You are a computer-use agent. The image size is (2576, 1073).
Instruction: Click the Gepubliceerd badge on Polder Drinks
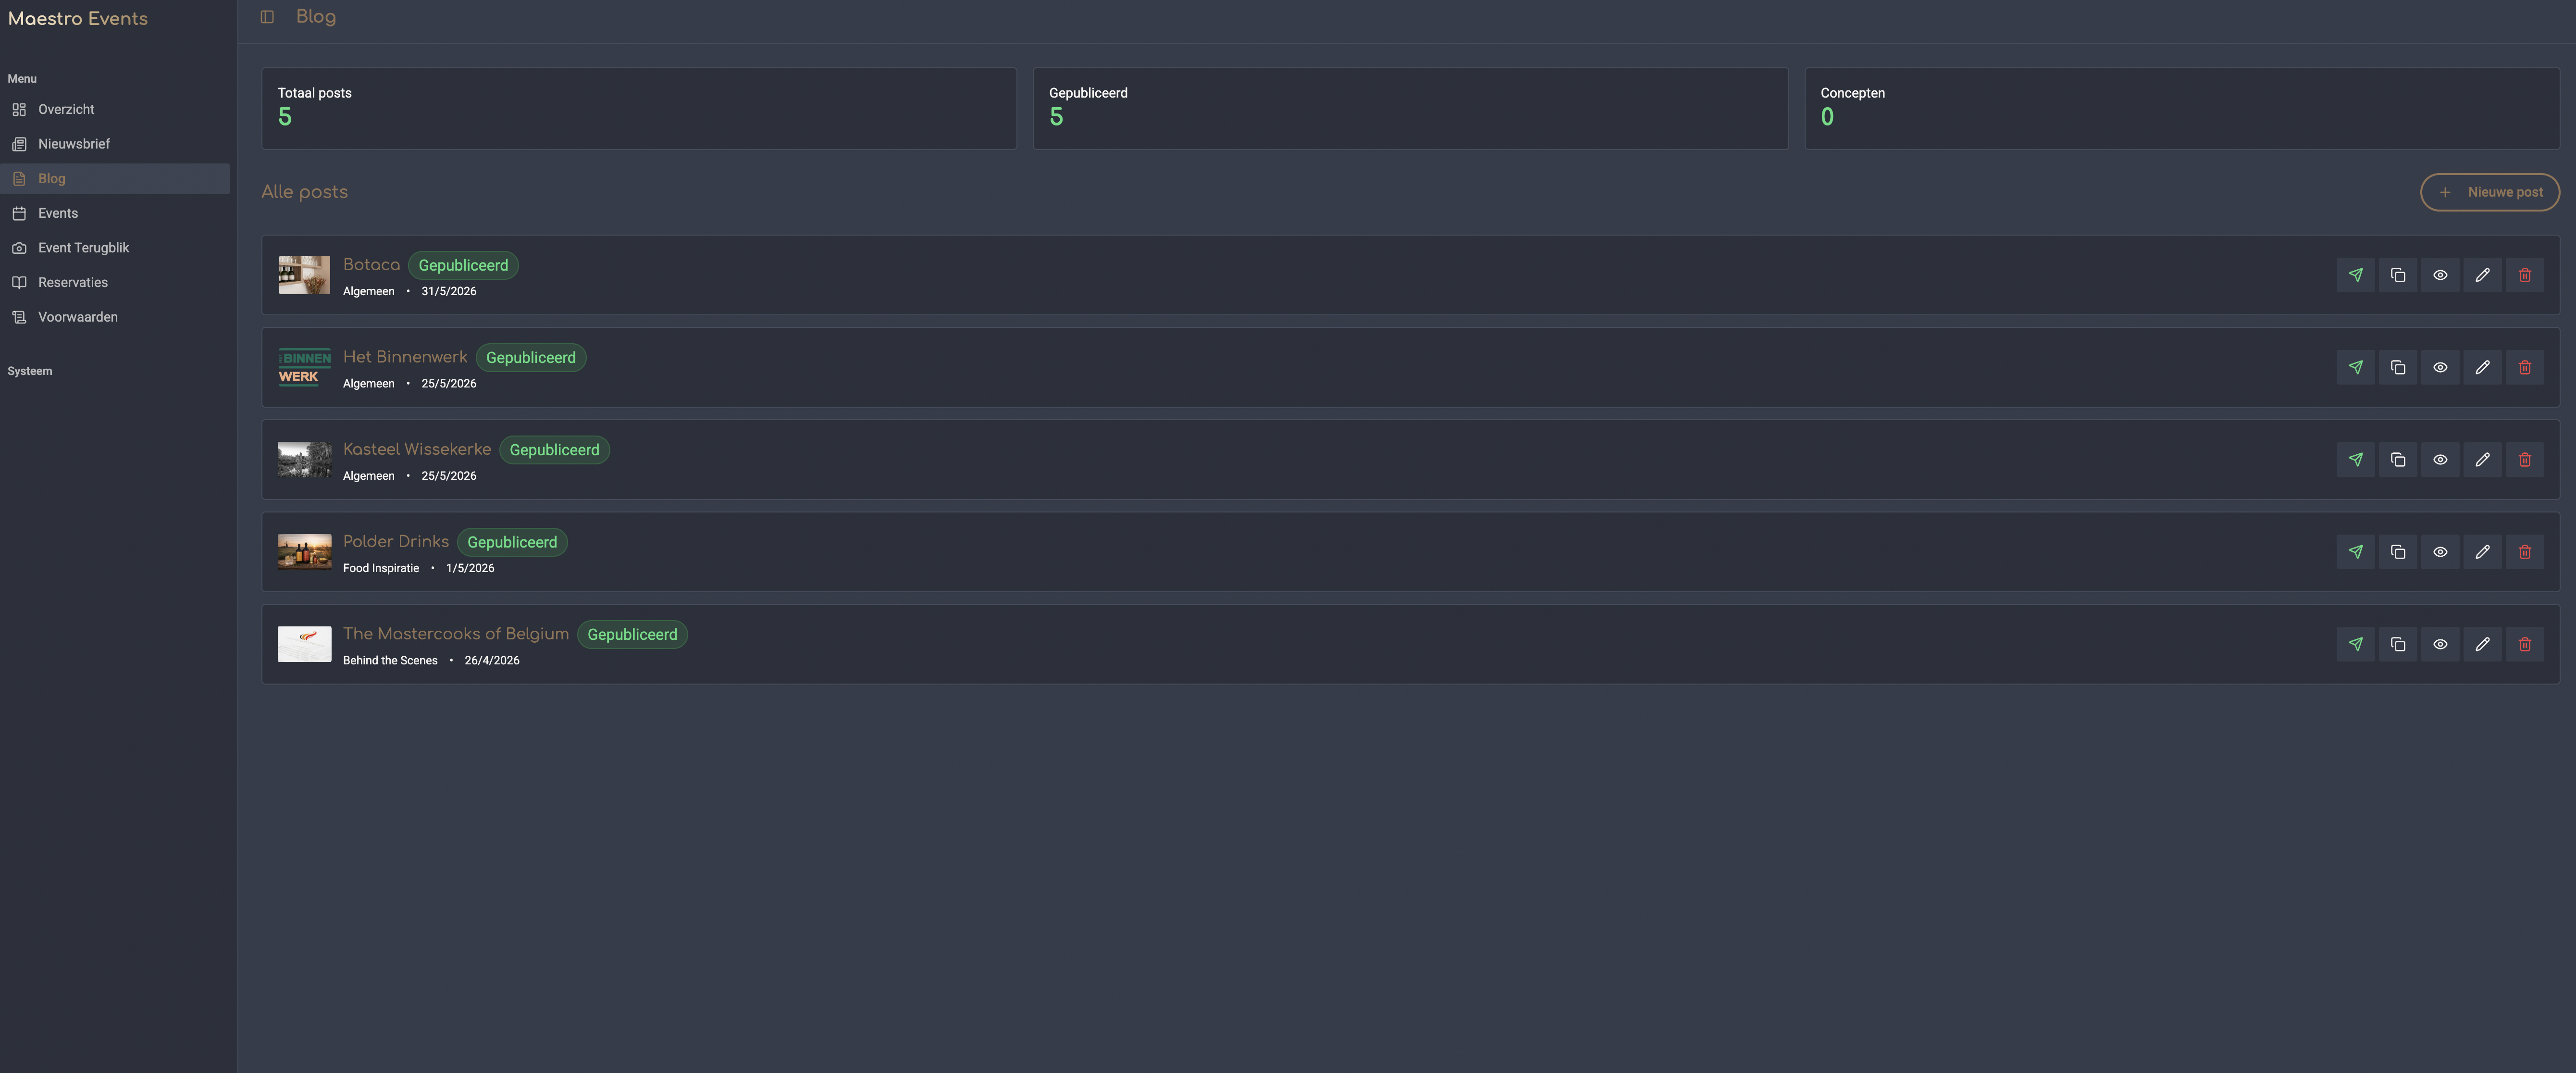[512, 542]
